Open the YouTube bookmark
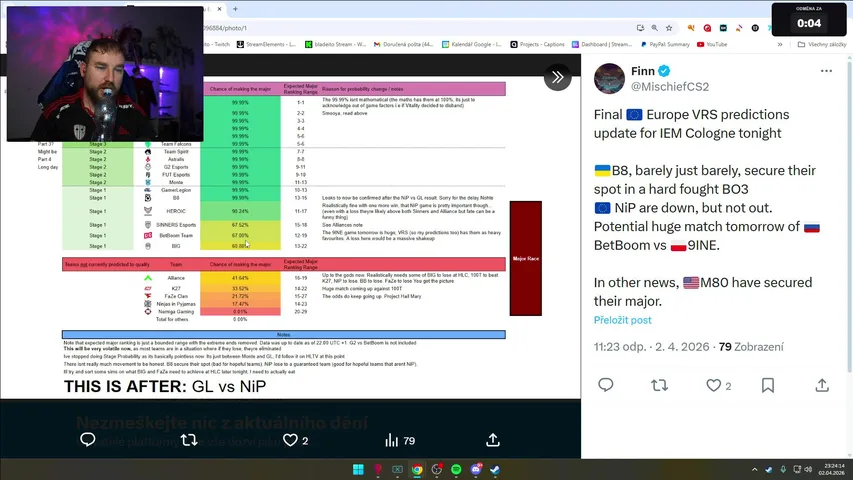 click(x=712, y=45)
